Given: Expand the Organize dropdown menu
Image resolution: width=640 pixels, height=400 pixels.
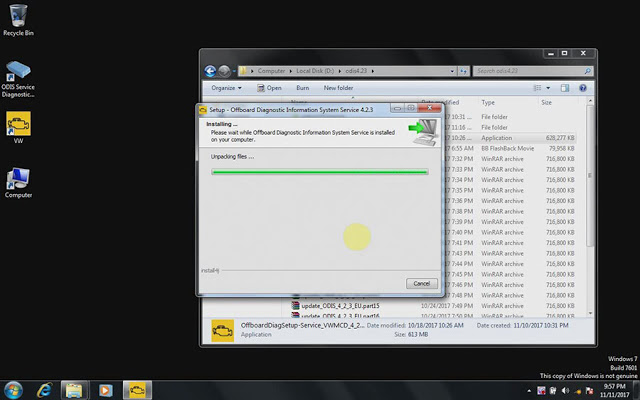Looking at the screenshot, I should point(227,88).
